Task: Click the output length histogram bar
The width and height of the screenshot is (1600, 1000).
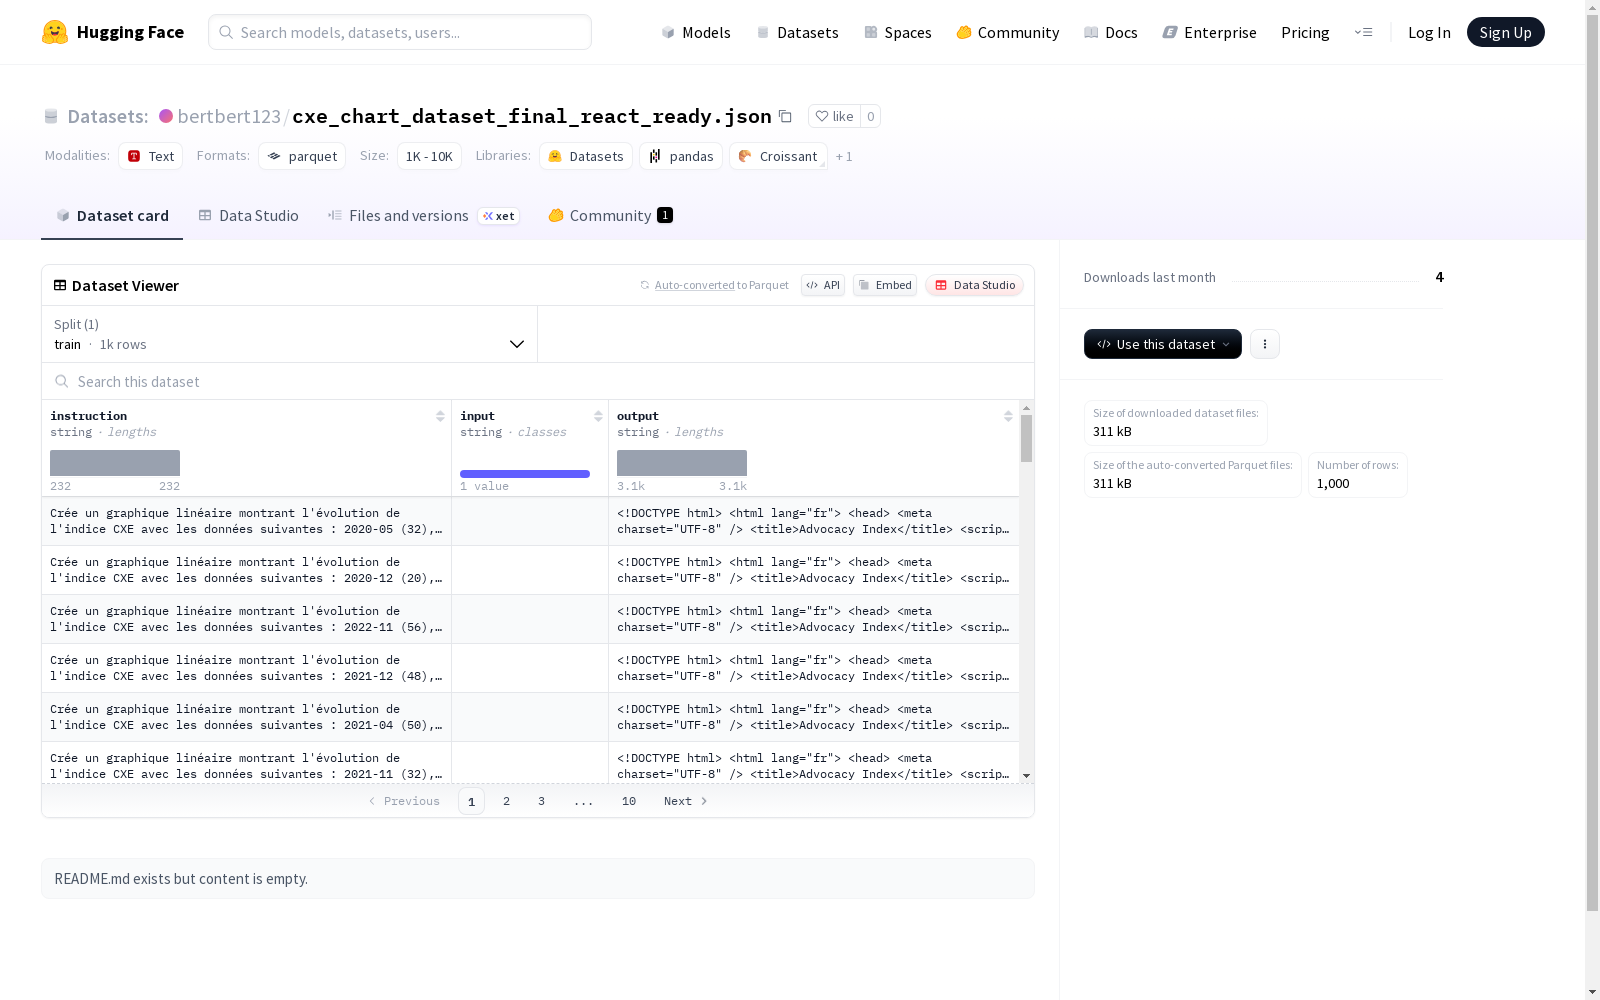Action: (x=682, y=462)
